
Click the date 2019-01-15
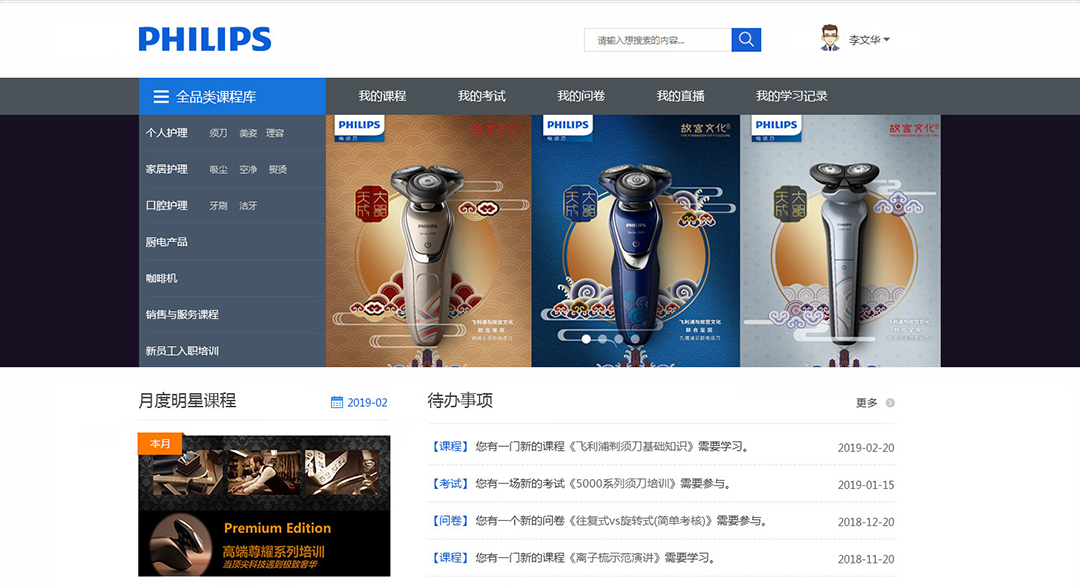[866, 485]
